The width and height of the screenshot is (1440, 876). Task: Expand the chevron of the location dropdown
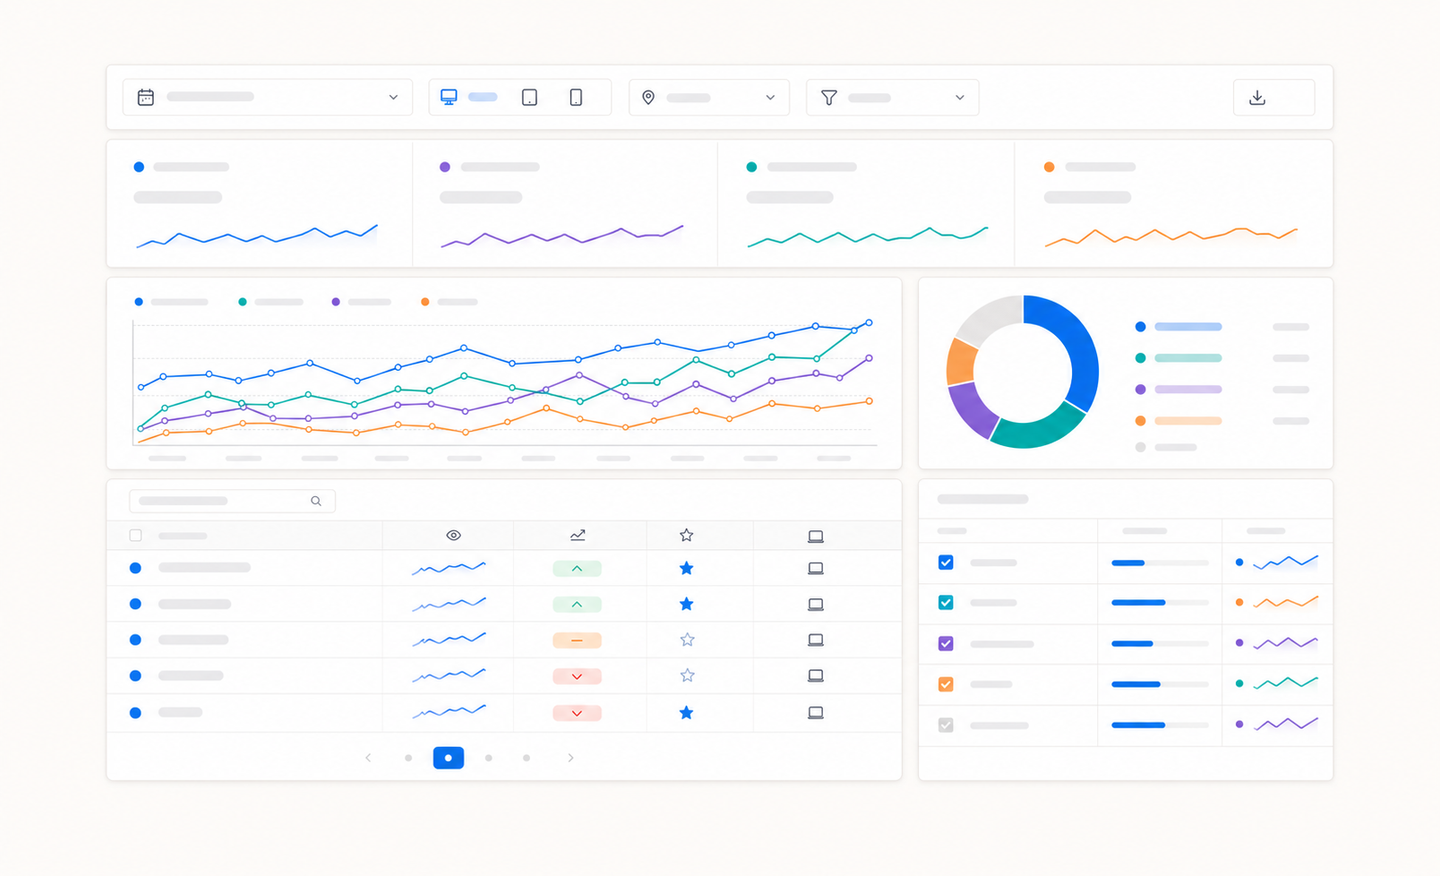pyautogui.click(x=770, y=97)
